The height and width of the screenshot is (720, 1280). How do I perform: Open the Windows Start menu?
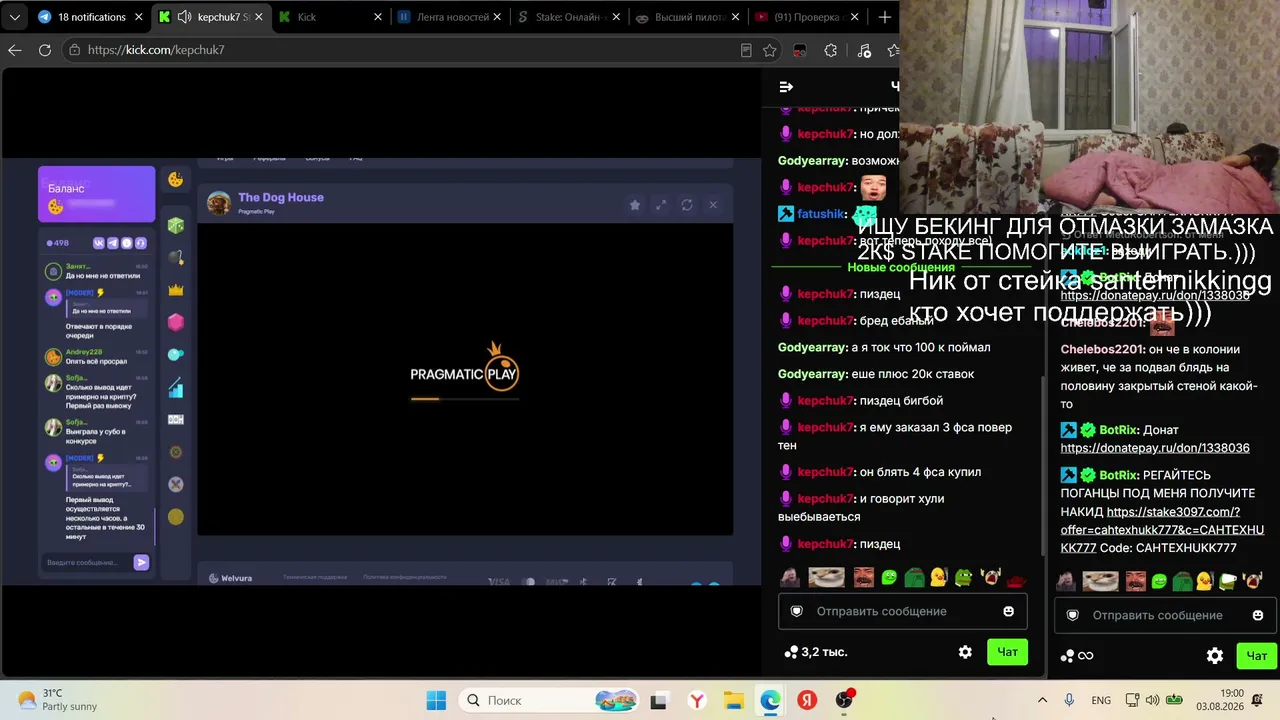436,701
